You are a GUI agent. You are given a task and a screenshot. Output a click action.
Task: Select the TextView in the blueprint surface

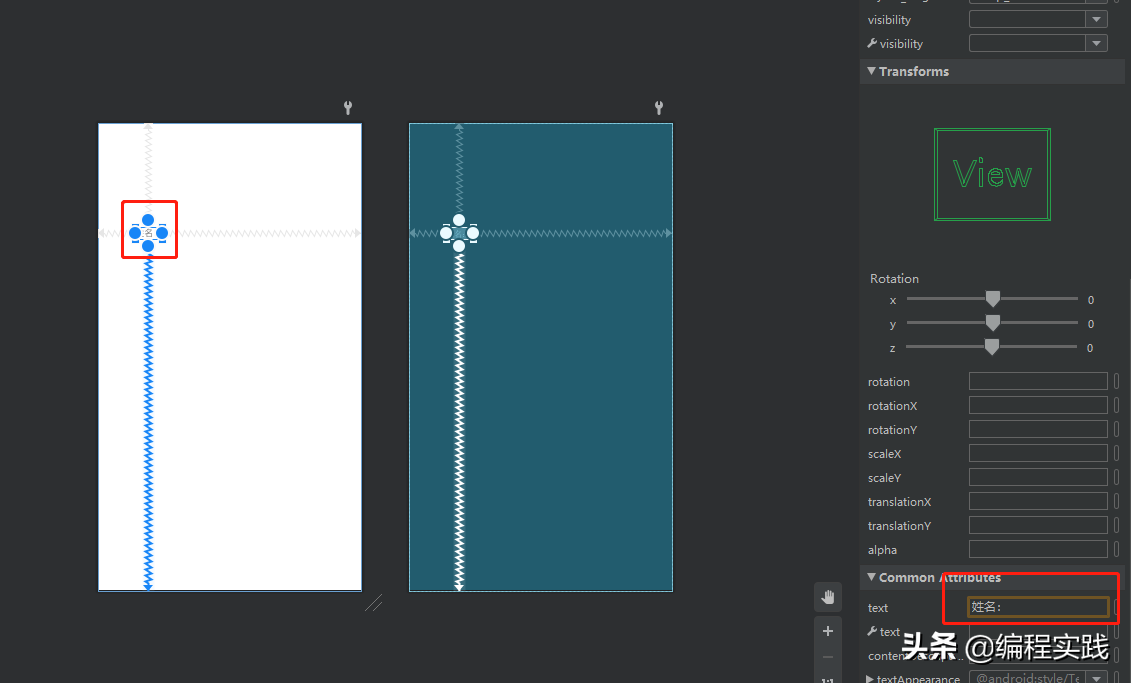tap(459, 233)
